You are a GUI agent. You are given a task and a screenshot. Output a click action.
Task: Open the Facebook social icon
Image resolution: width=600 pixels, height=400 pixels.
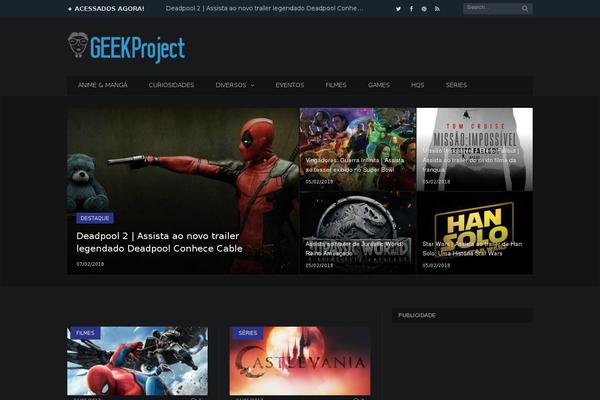point(411,8)
